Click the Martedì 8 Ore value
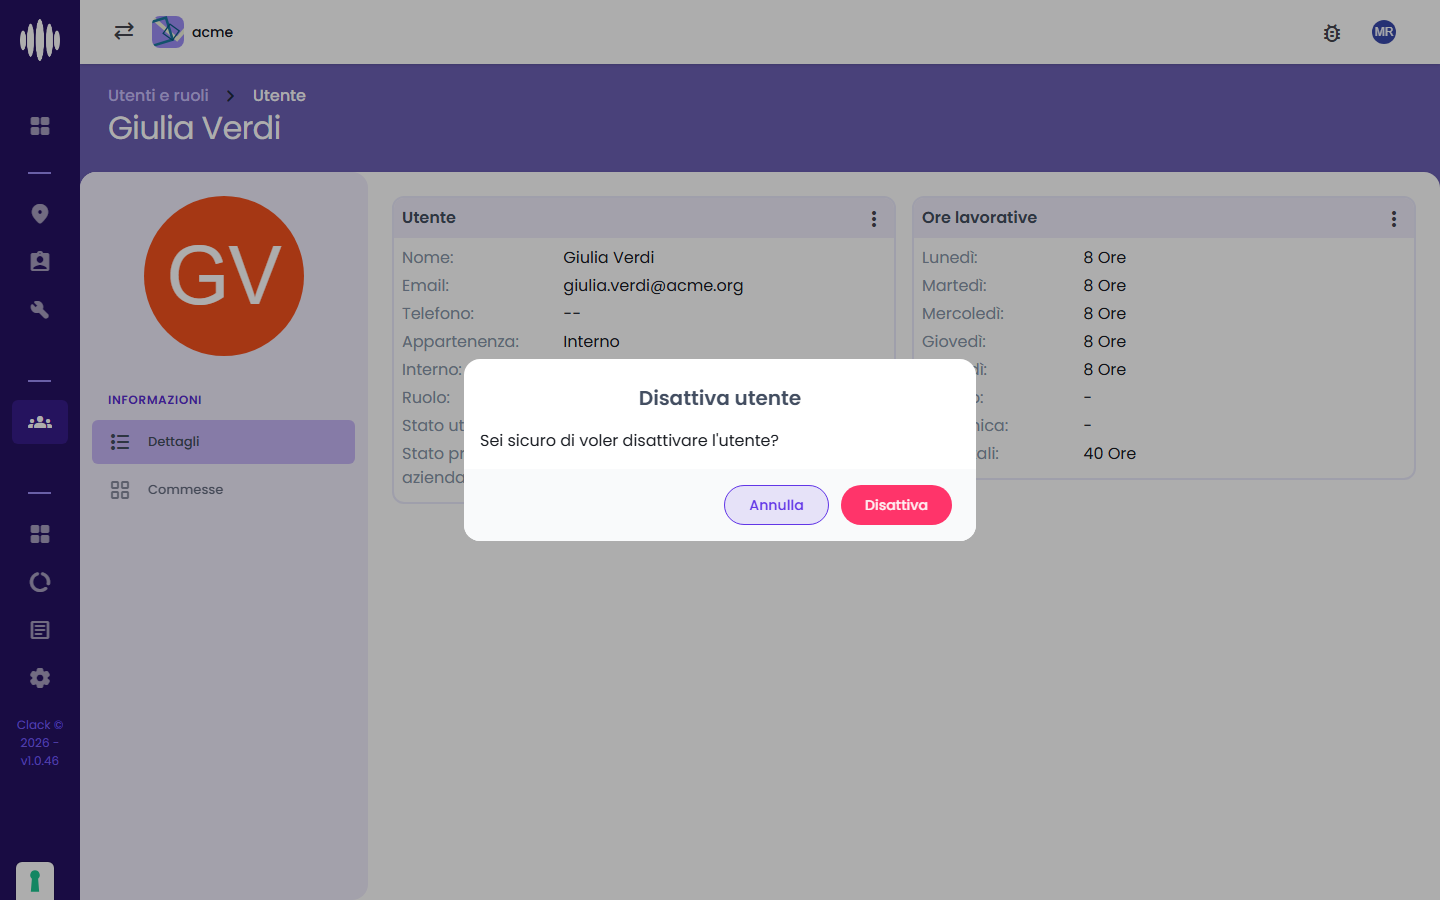 point(1105,285)
